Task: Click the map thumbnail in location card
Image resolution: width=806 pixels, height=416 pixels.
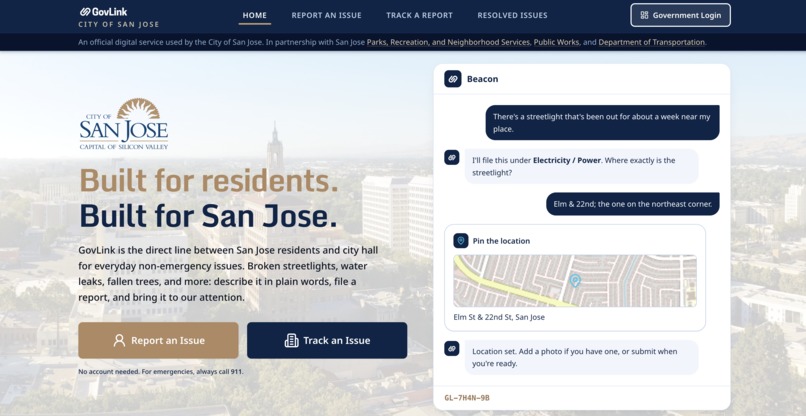Action: tap(575, 281)
